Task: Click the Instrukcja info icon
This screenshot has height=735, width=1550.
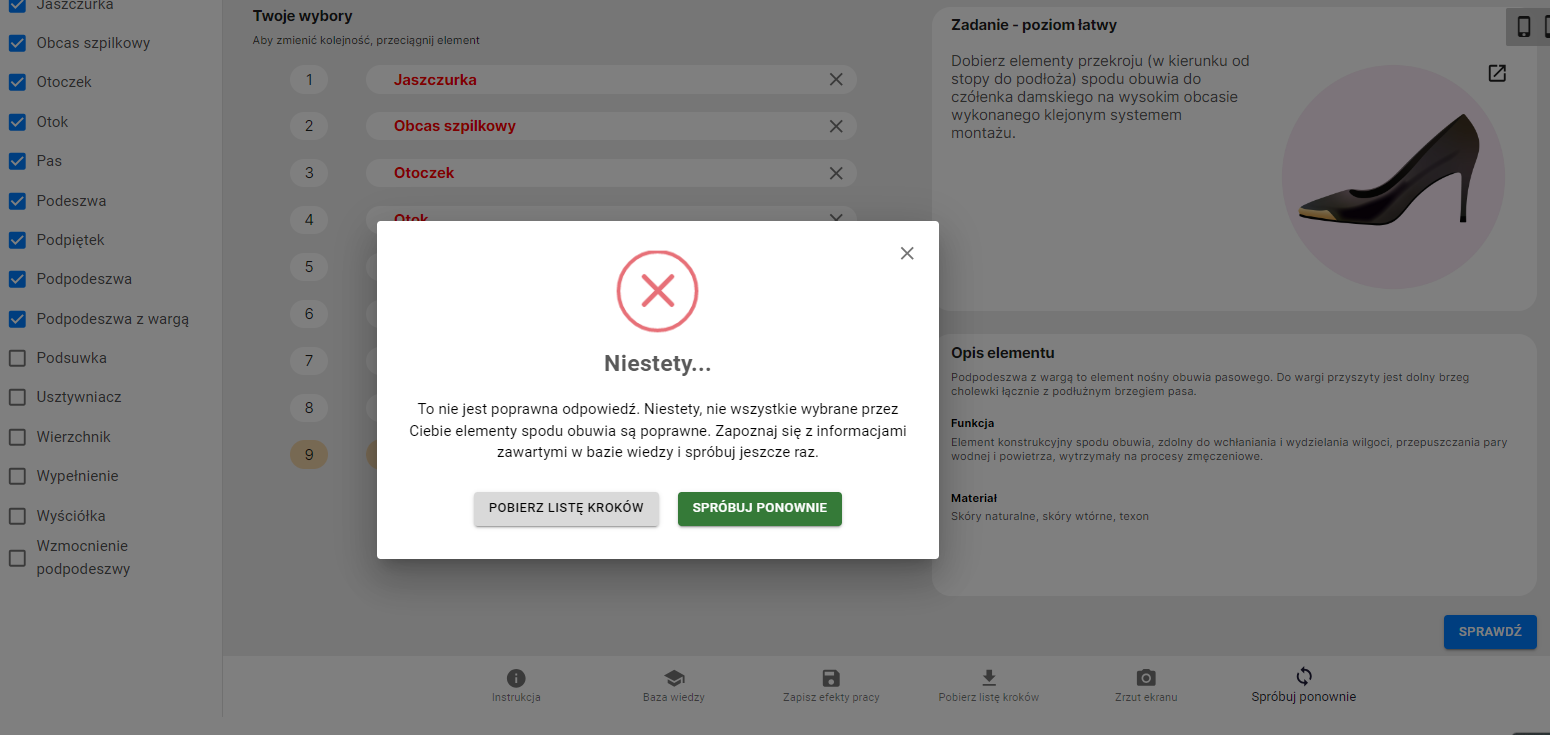Action: click(516, 678)
